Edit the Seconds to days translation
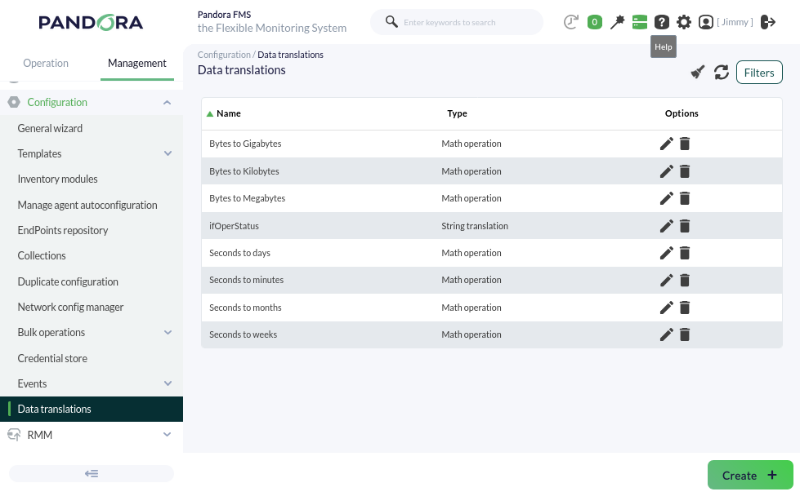Viewport: 800px width, 496px height. click(666, 253)
